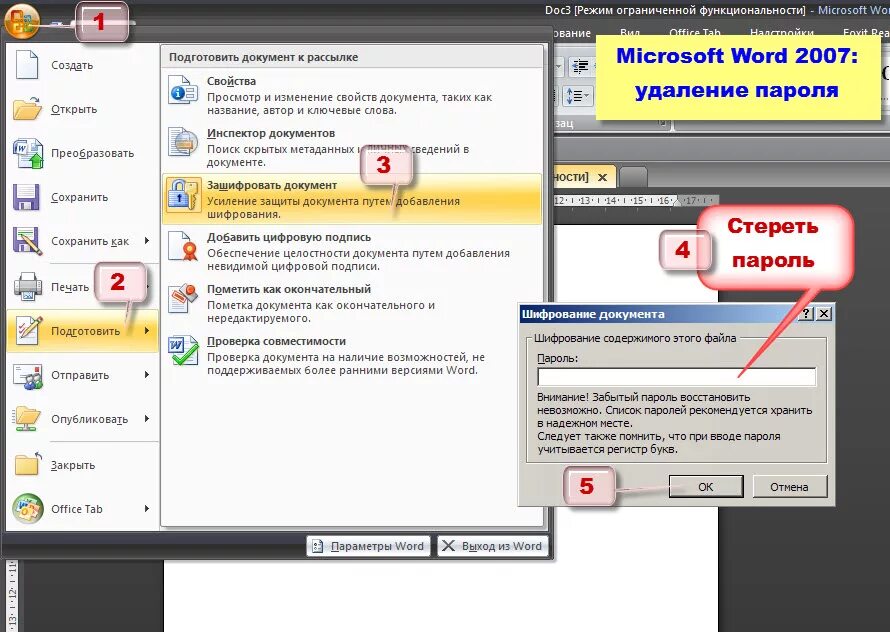Expand the Сохранить как submenu arrow
Viewport: 890px width, 632px height.
click(x=147, y=241)
